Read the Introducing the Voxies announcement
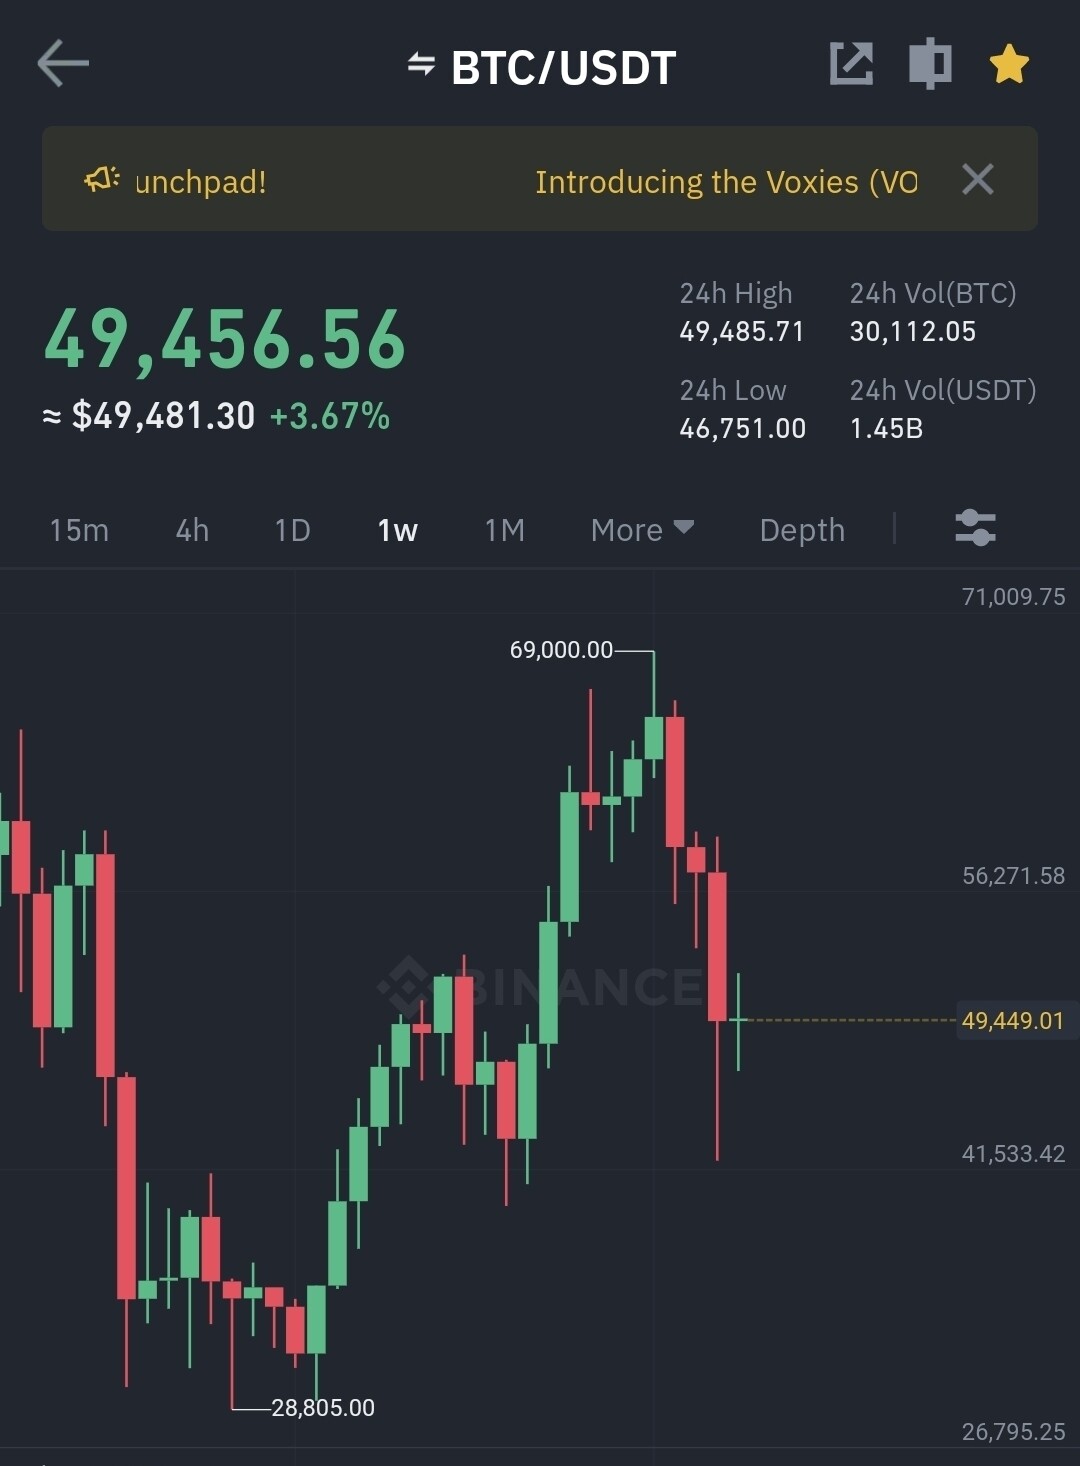Viewport: 1080px width, 1466px height. 725,182
